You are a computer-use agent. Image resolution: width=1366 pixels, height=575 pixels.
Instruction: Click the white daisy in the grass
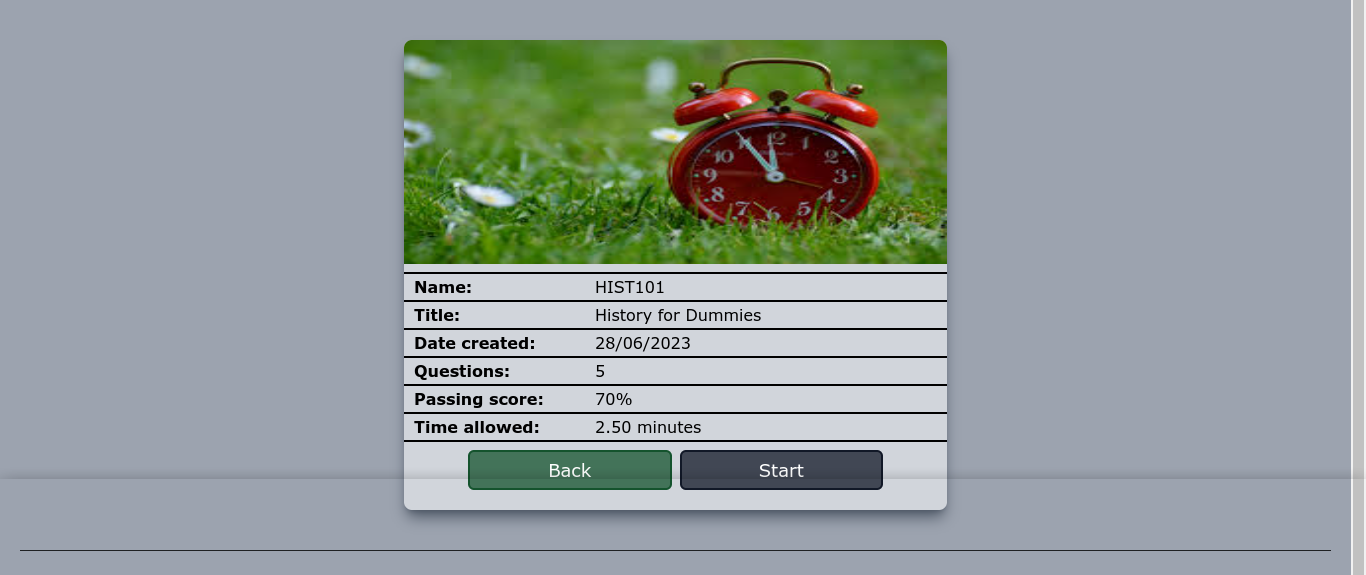coord(489,195)
